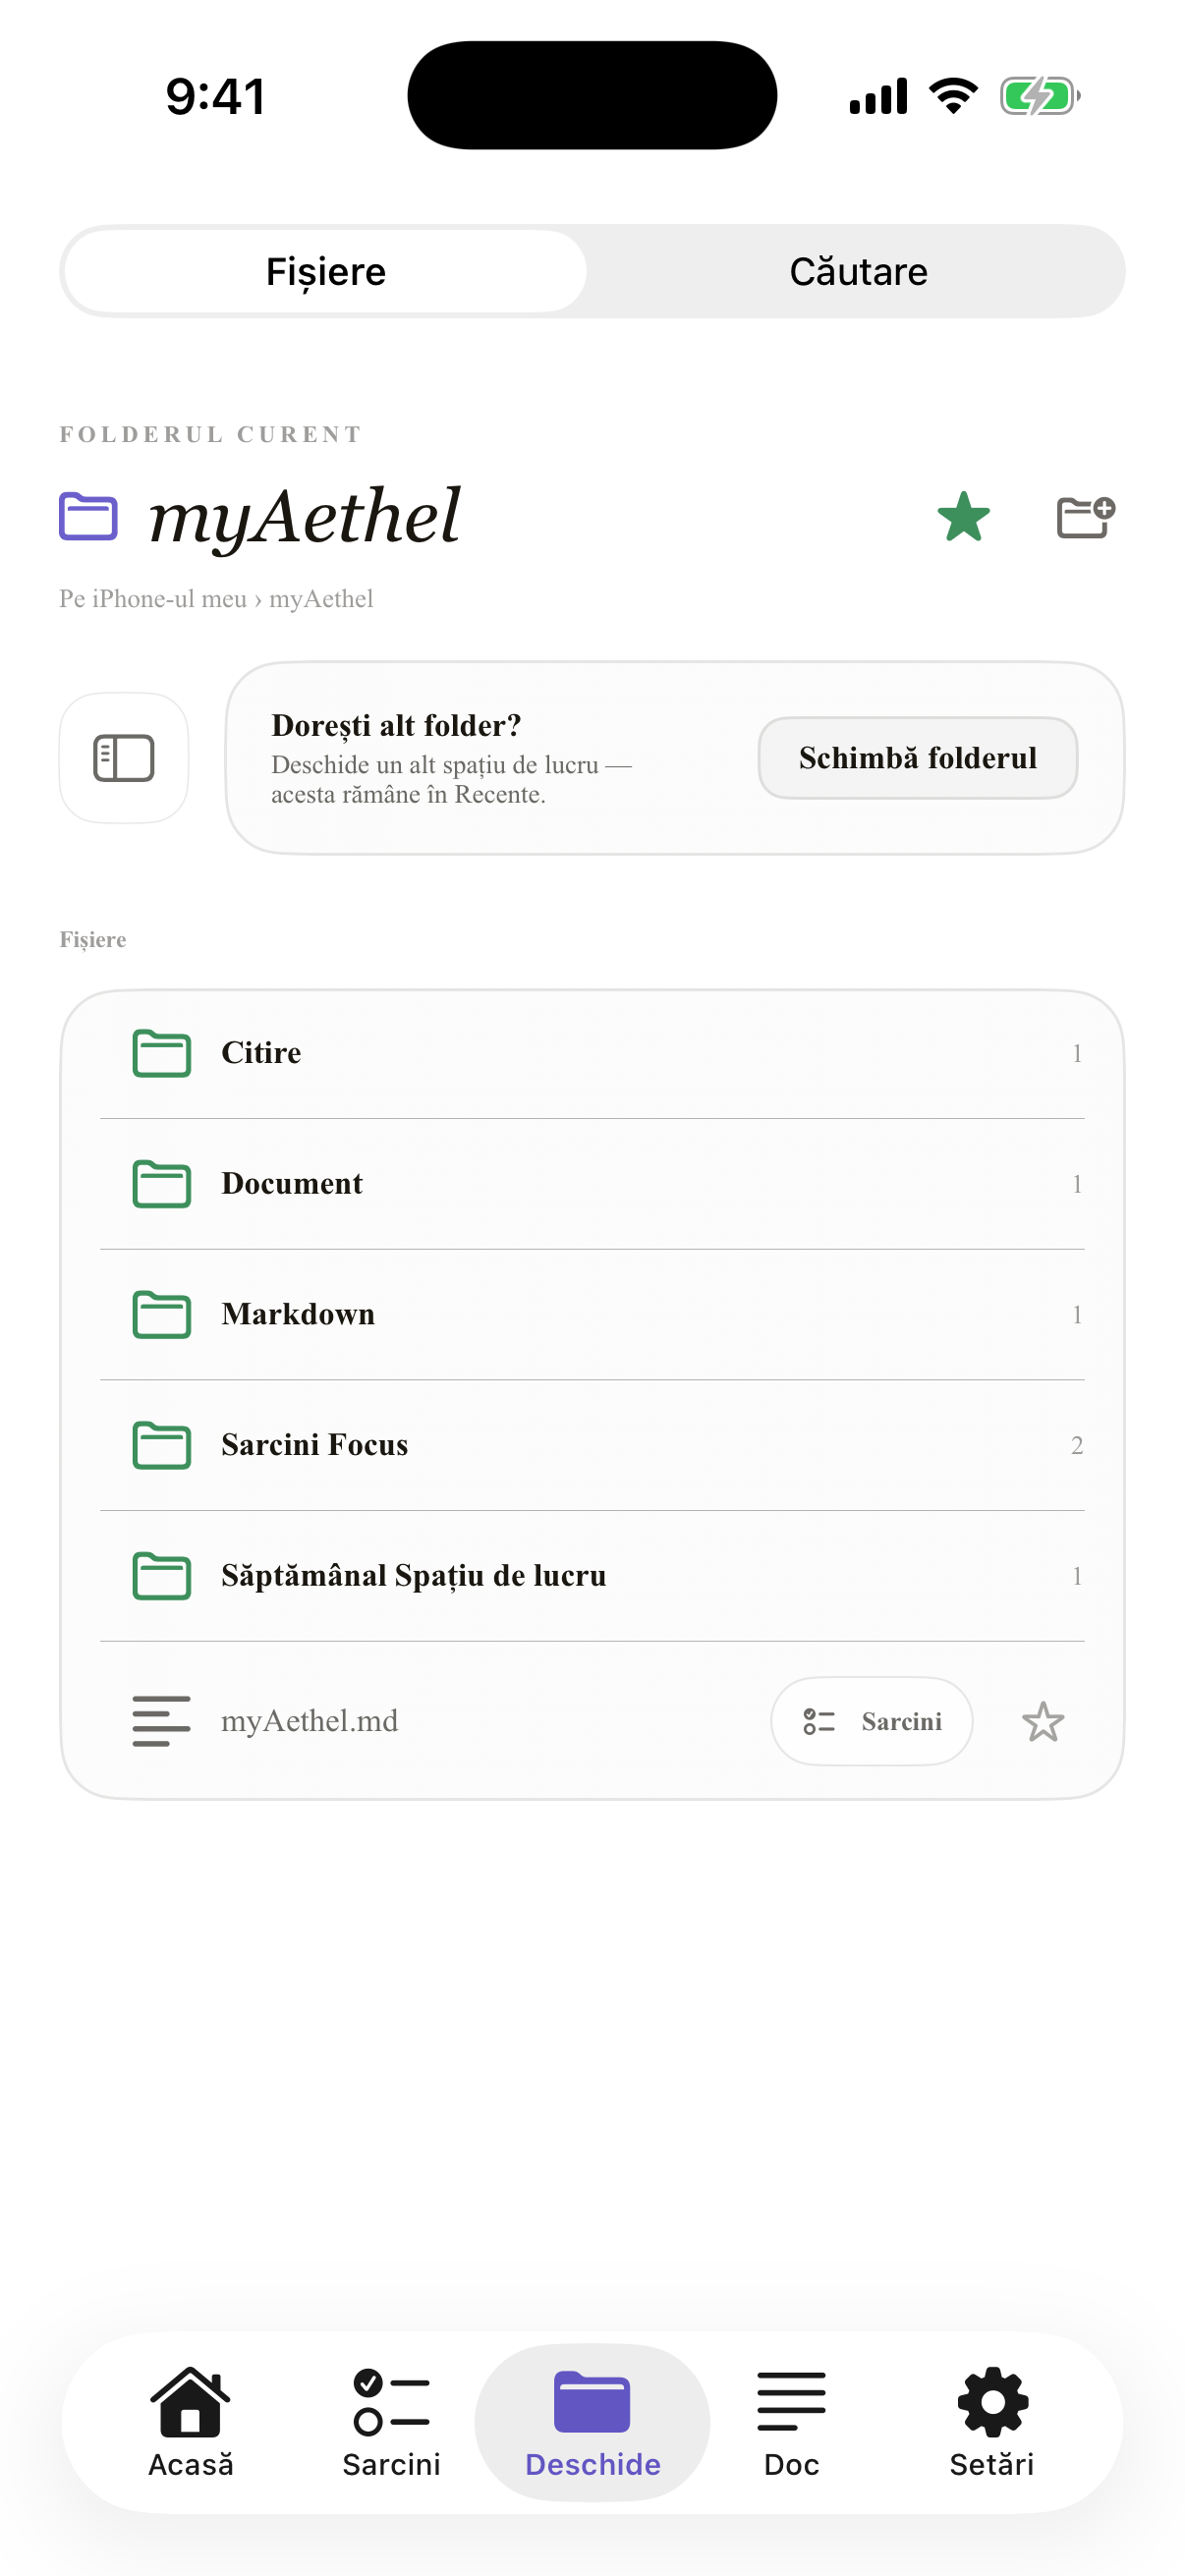Tap the Wi-Fi icon in status bar

click(953, 96)
